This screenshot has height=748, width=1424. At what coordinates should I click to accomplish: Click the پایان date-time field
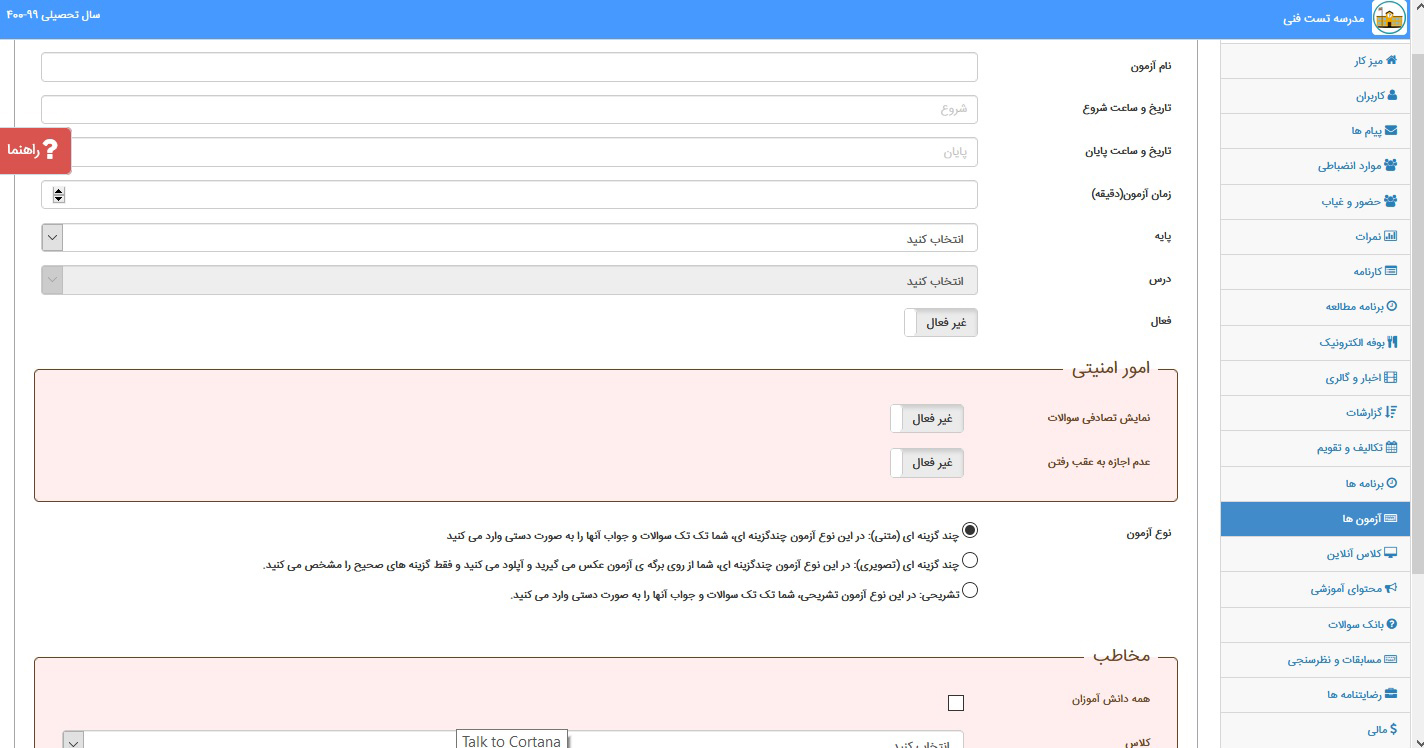coord(509,152)
